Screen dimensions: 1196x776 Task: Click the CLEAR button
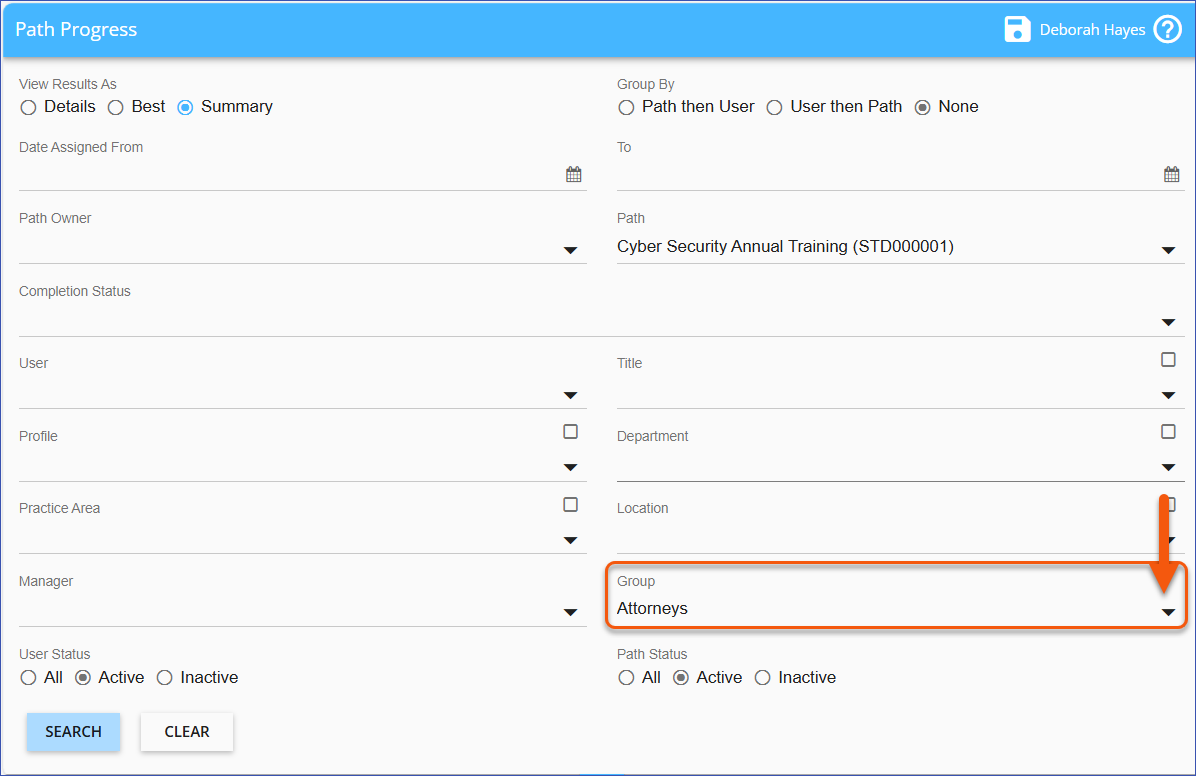click(x=187, y=732)
